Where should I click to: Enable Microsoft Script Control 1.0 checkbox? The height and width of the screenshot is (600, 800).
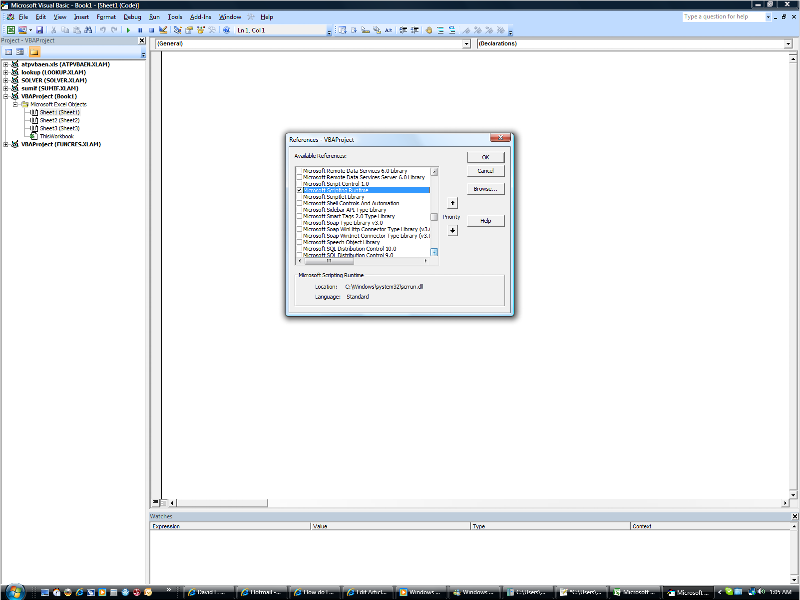click(299, 184)
